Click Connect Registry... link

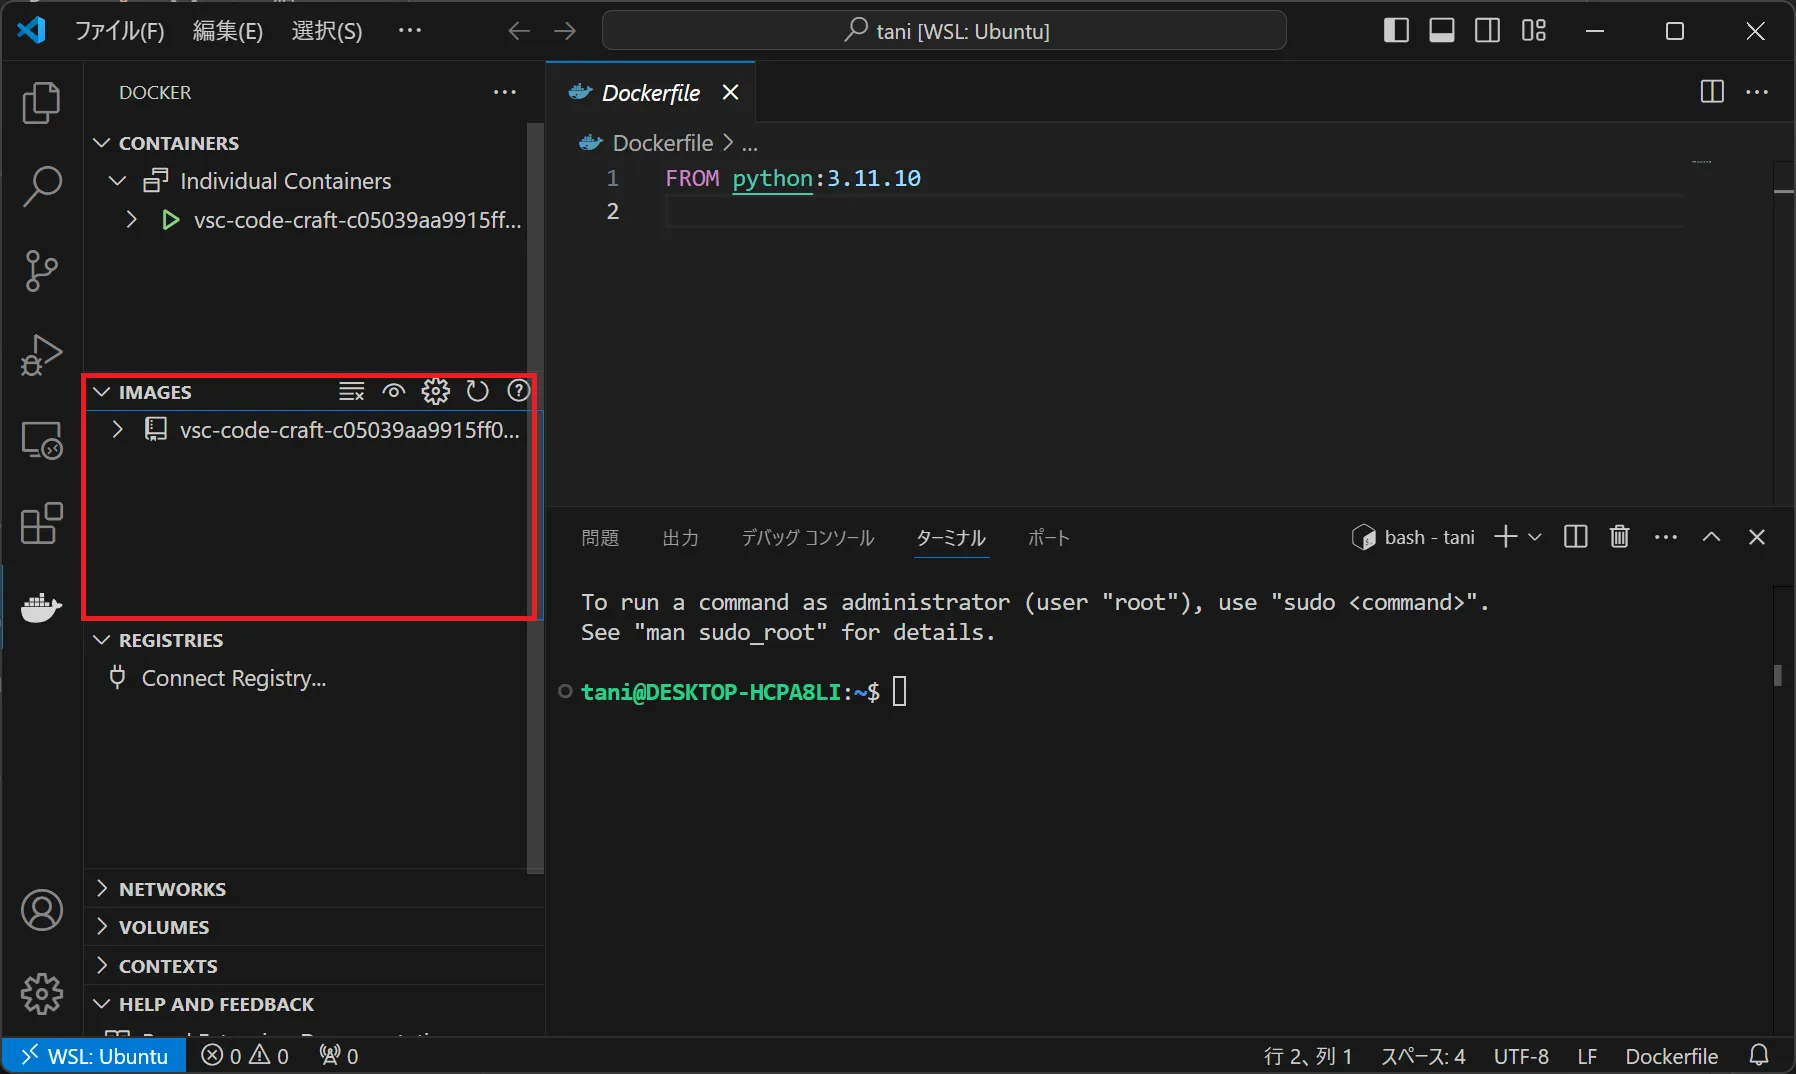[x=233, y=678]
